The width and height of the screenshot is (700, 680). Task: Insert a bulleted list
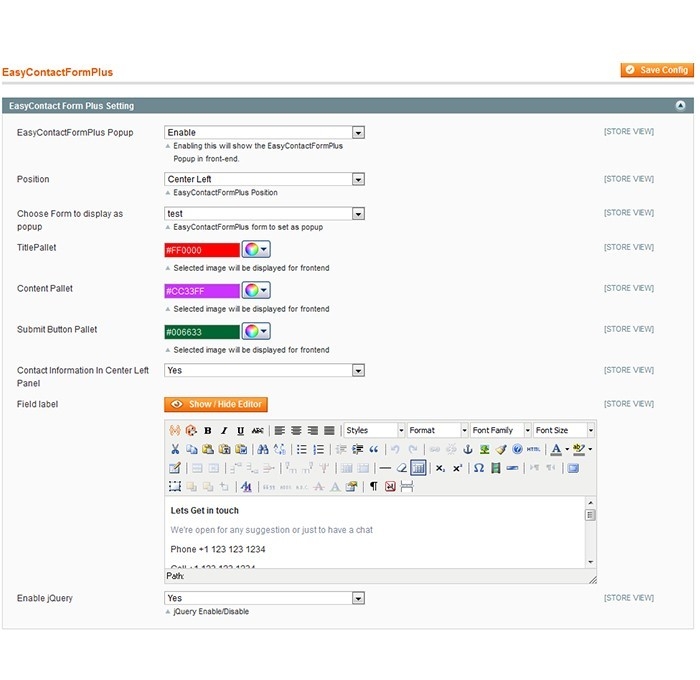302,449
